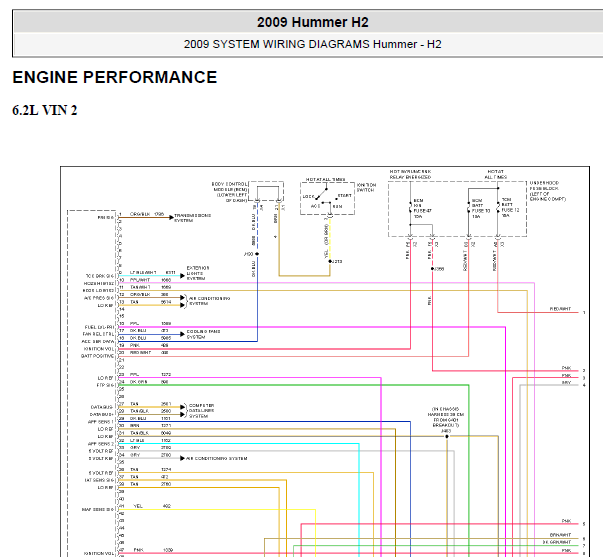Viewport: 603px width, 557px height.
Task: Click the "DK GRN/WHT" label at right-edge connector 7
Action: [x=557, y=542]
